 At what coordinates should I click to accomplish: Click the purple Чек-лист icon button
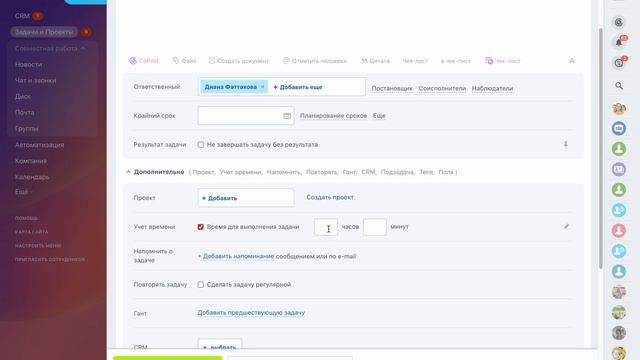(x=503, y=61)
